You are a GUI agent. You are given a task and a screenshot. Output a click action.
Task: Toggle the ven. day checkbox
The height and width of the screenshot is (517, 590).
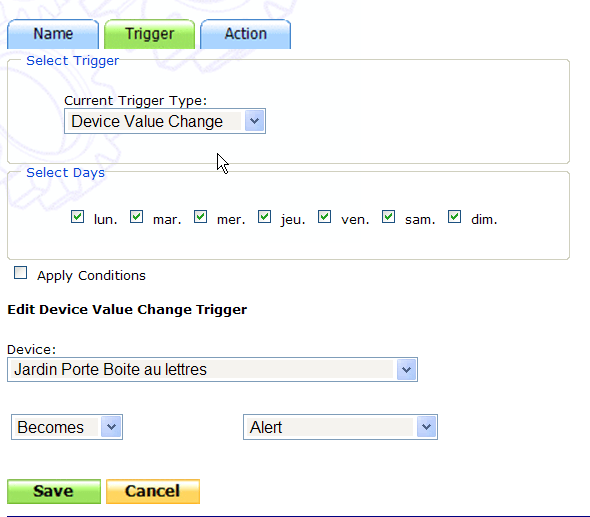[x=324, y=217]
